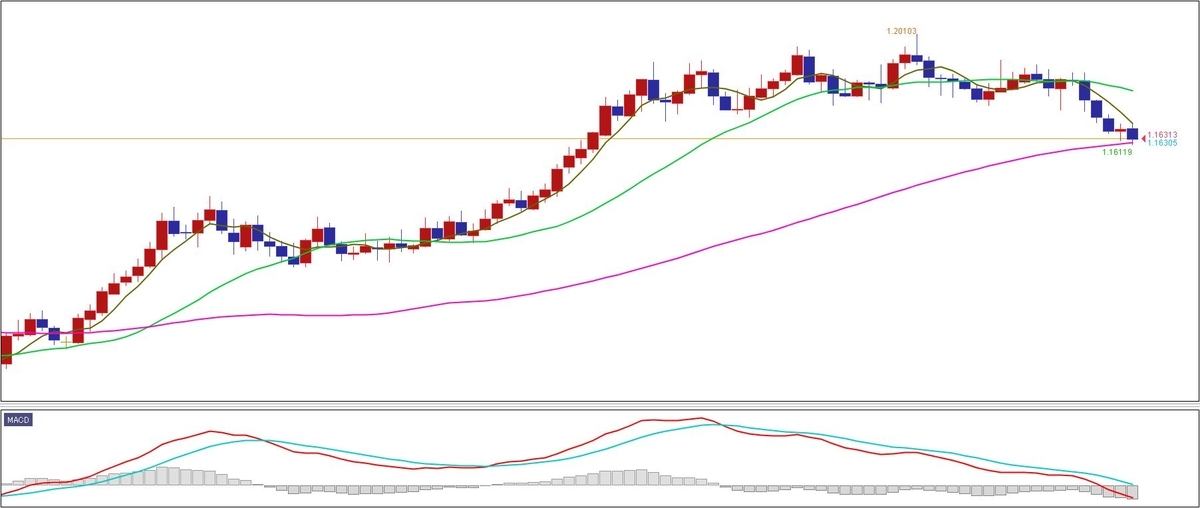Image resolution: width=1200 pixels, height=508 pixels.
Task: Click the MACD indicator label
Action: pos(18,420)
